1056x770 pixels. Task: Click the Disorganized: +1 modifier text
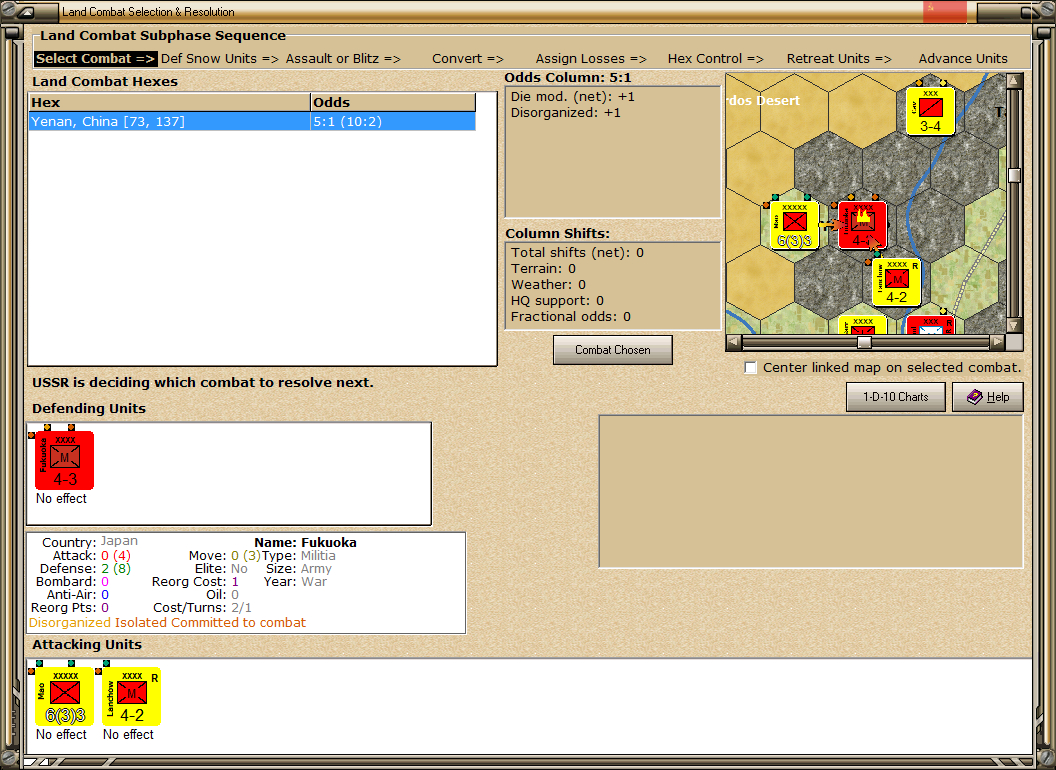pos(565,113)
